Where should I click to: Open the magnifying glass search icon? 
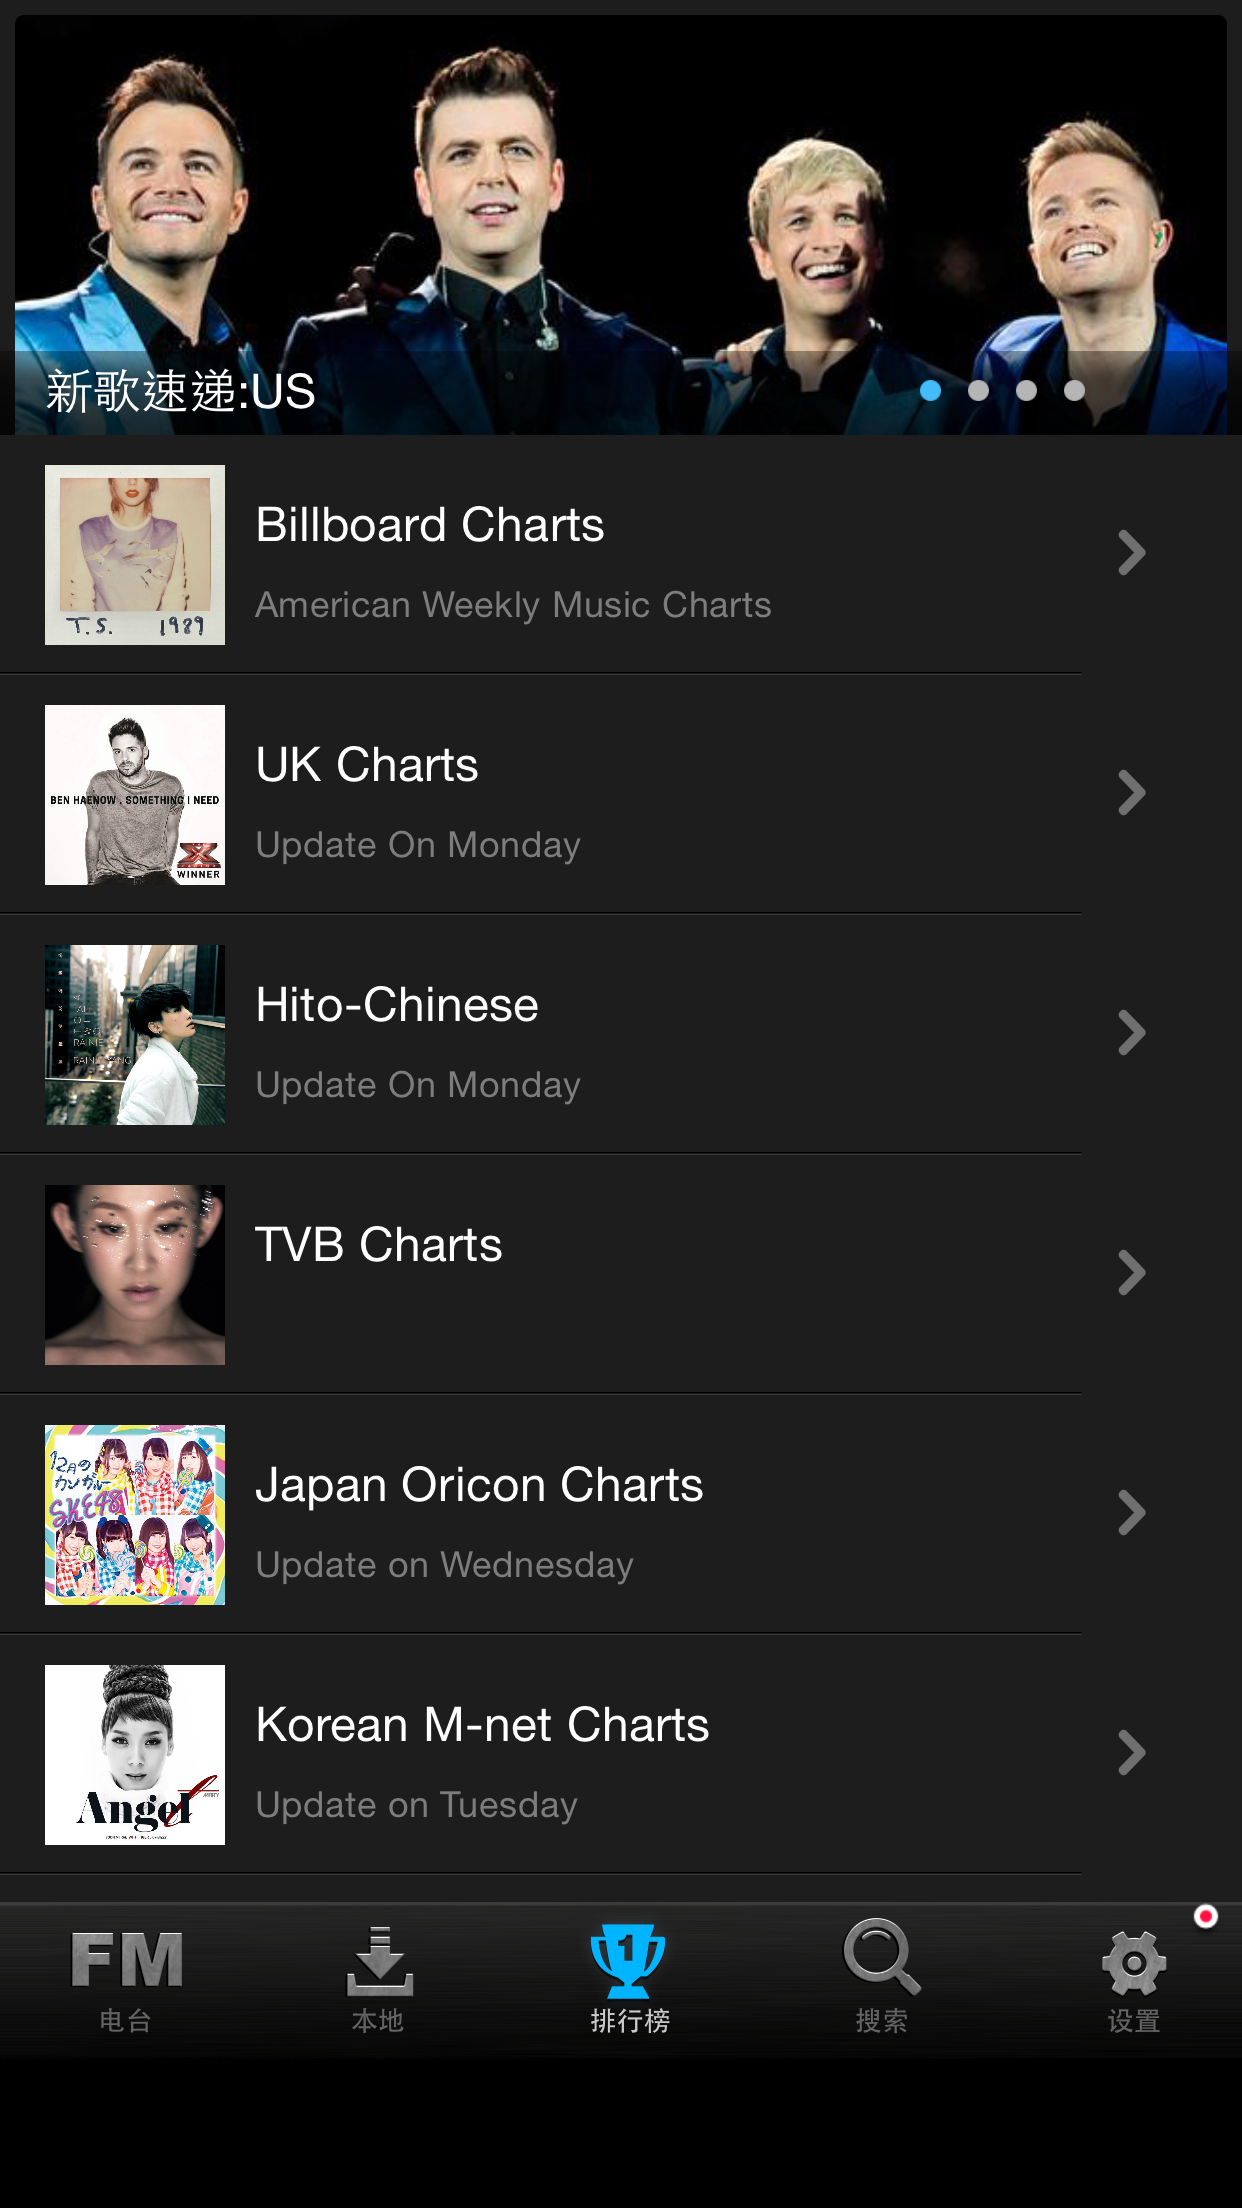click(881, 1958)
